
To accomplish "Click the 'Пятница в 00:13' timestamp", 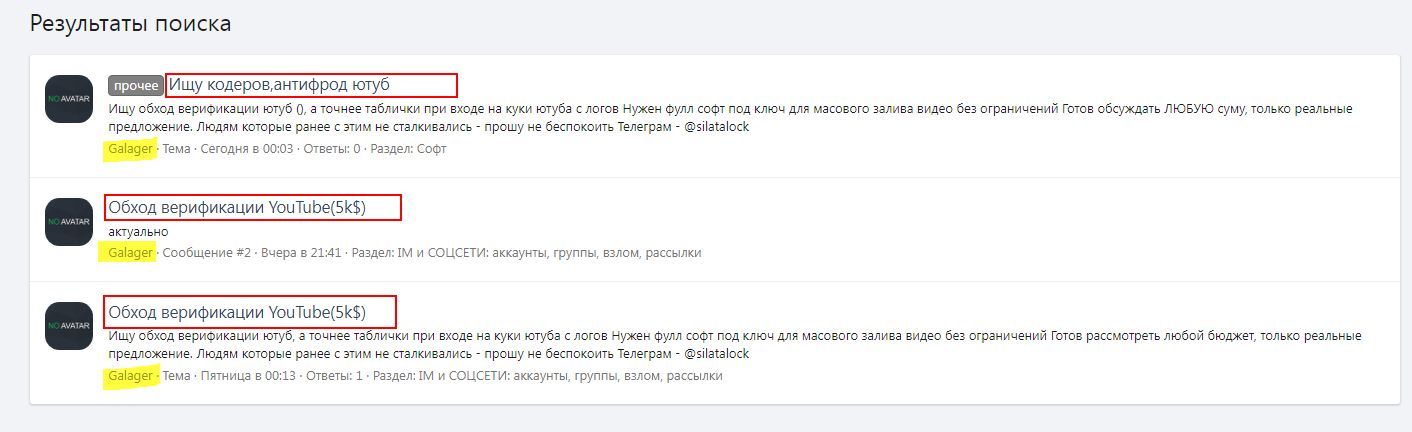I will pyautogui.click(x=249, y=376).
